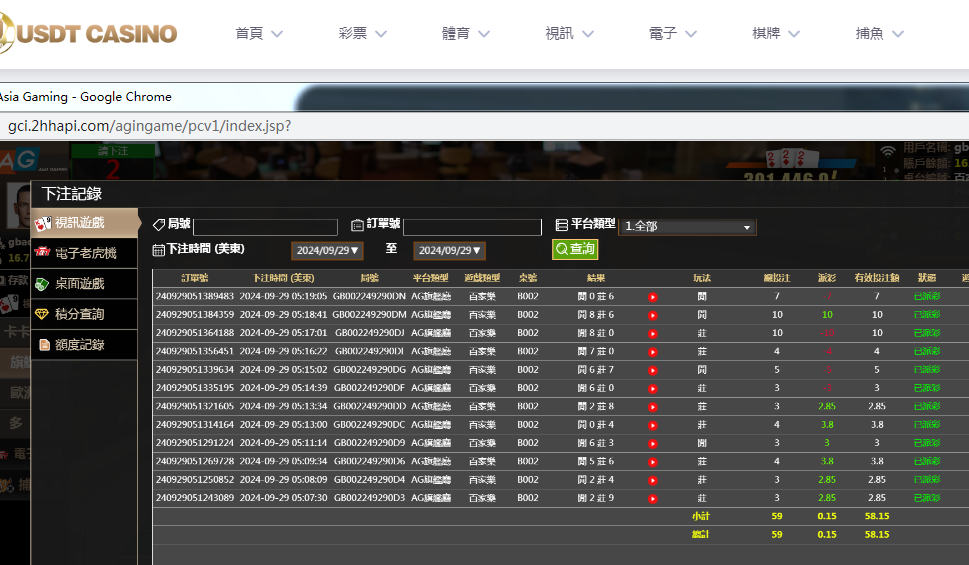
Task: Open the 平台類型 dropdown showing 1.全部
Action: (x=687, y=227)
